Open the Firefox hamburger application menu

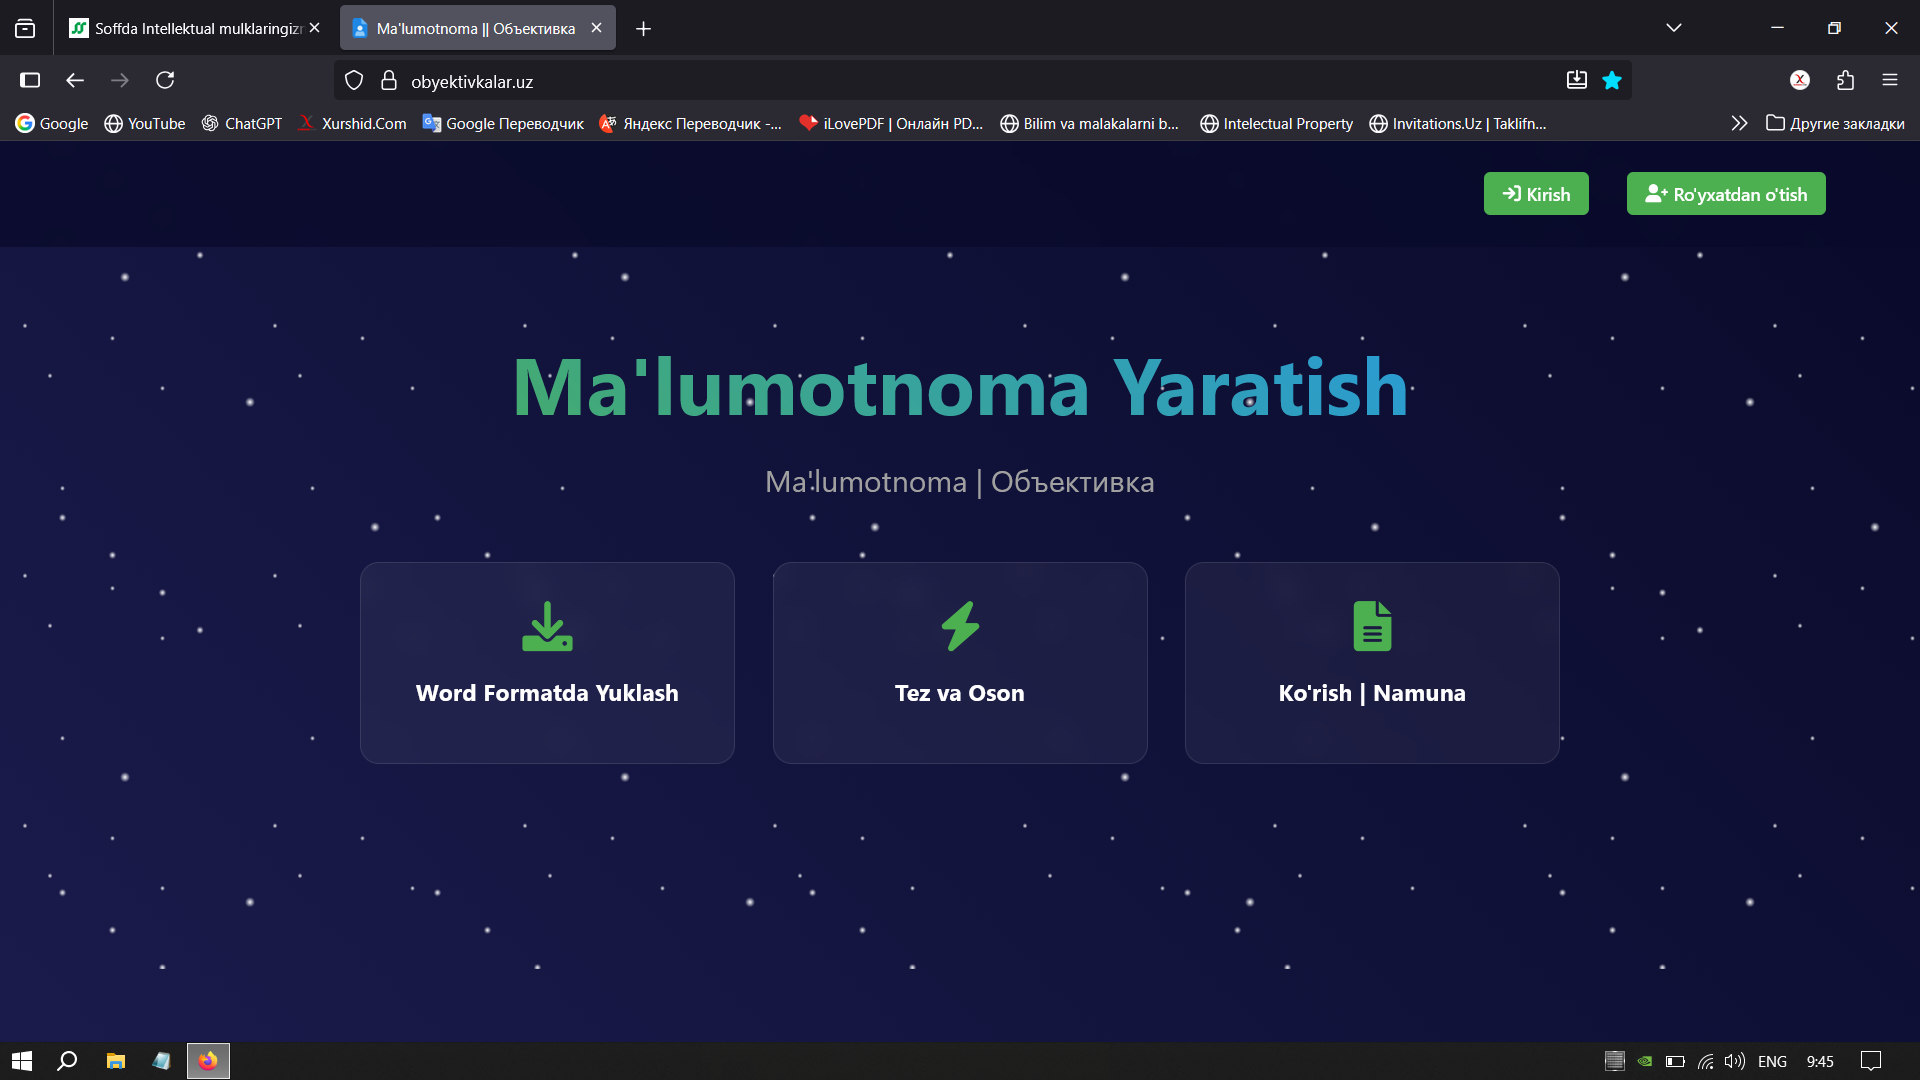[1890, 80]
